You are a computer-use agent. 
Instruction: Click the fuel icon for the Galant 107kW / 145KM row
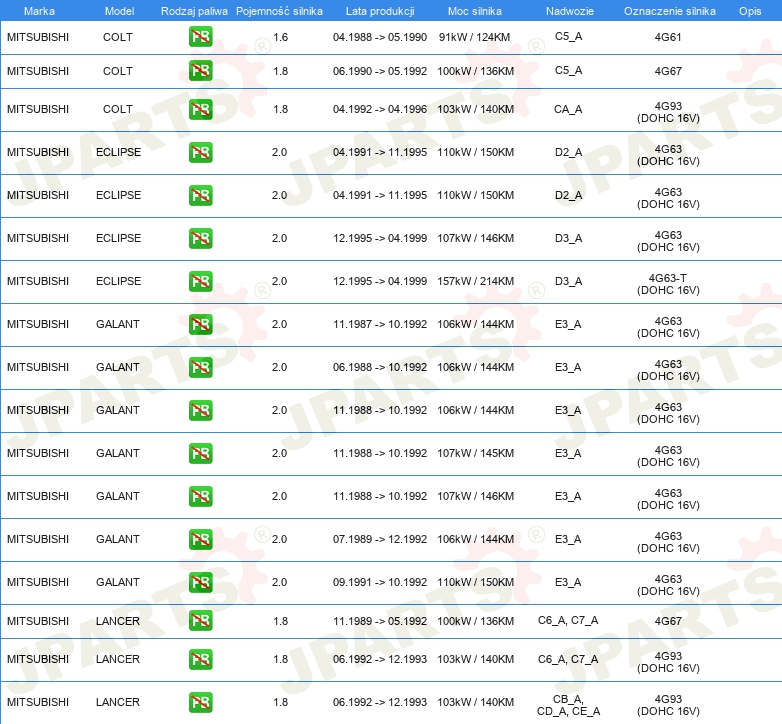click(200, 454)
